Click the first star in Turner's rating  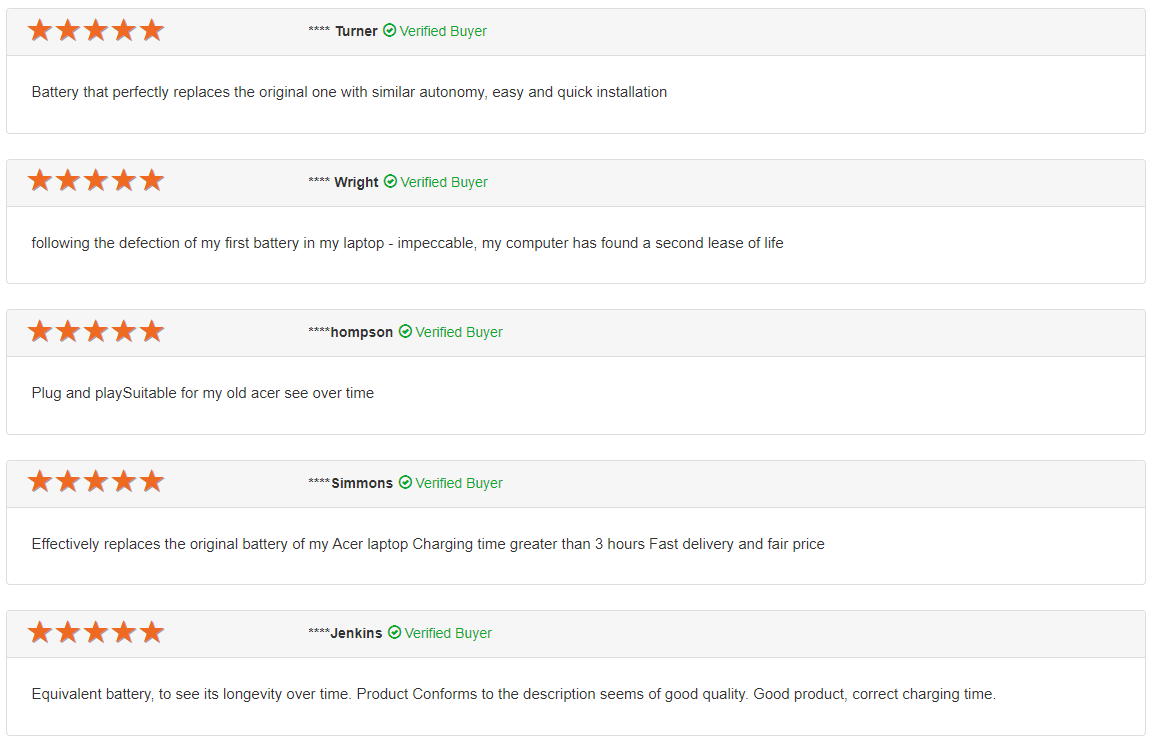(40, 31)
